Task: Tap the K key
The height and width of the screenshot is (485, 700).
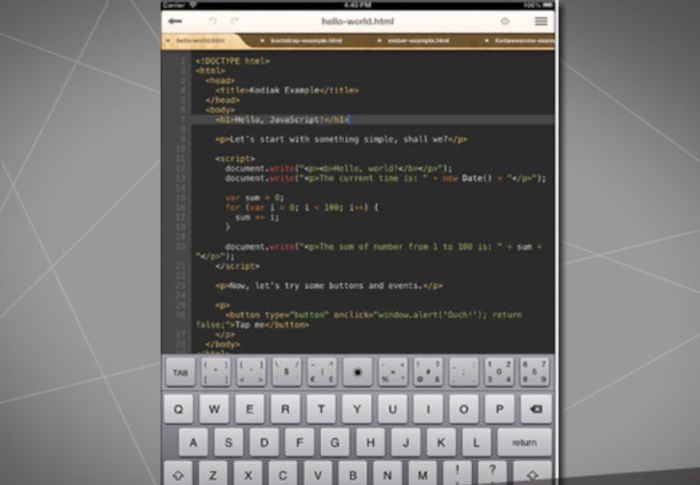Action: coord(441,443)
